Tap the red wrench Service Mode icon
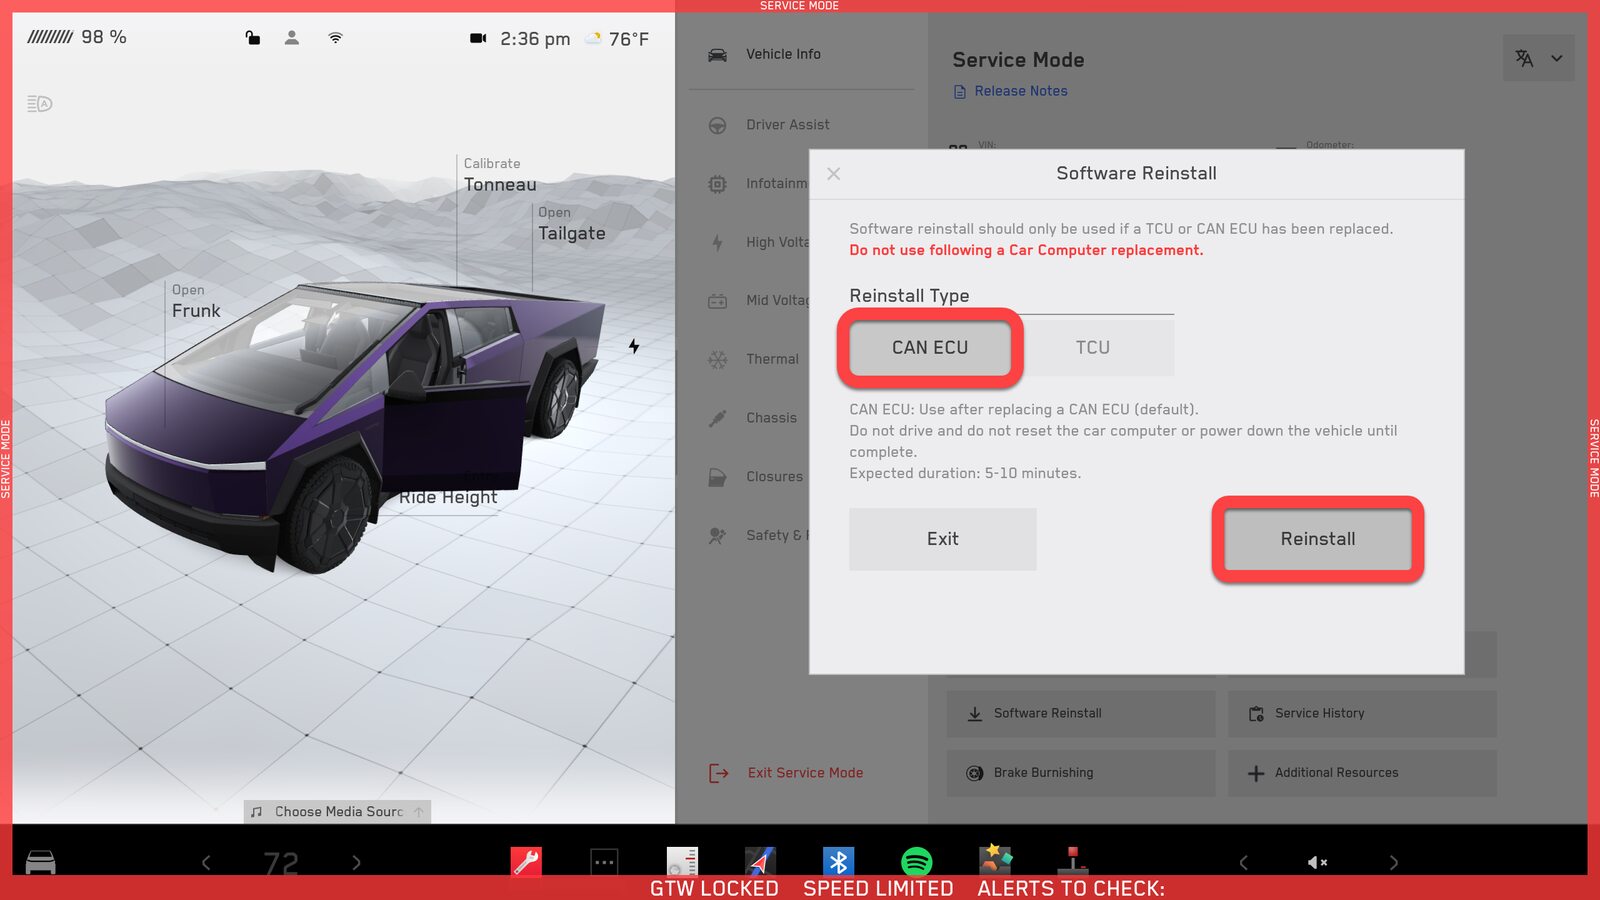The height and width of the screenshot is (900, 1600). (526, 861)
